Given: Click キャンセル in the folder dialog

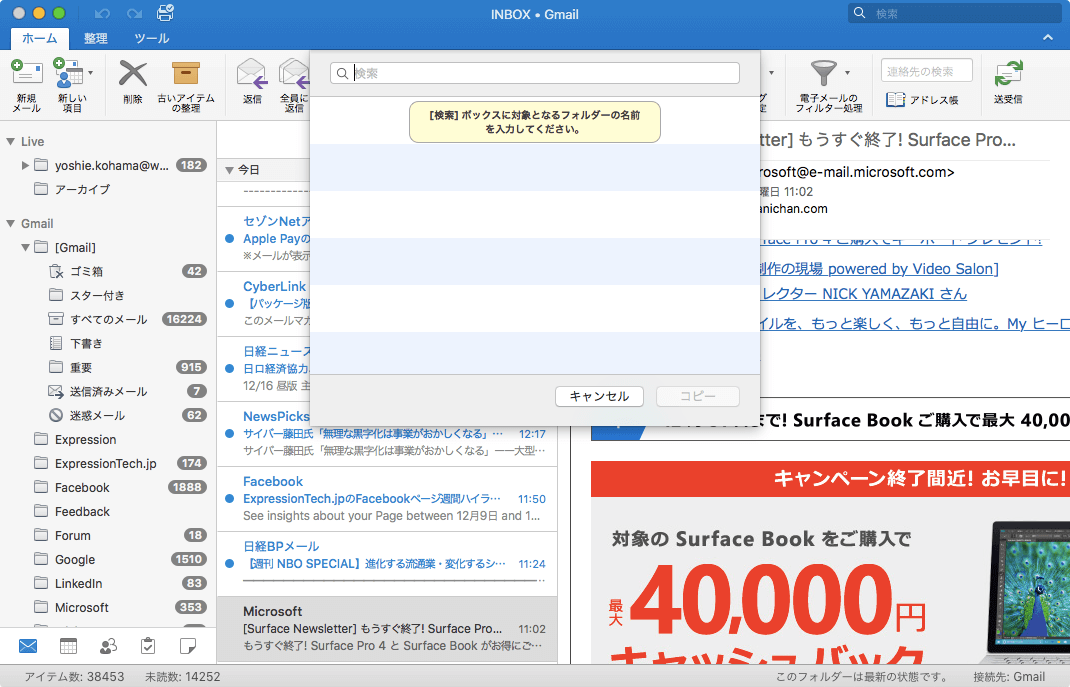Looking at the screenshot, I should coord(599,396).
